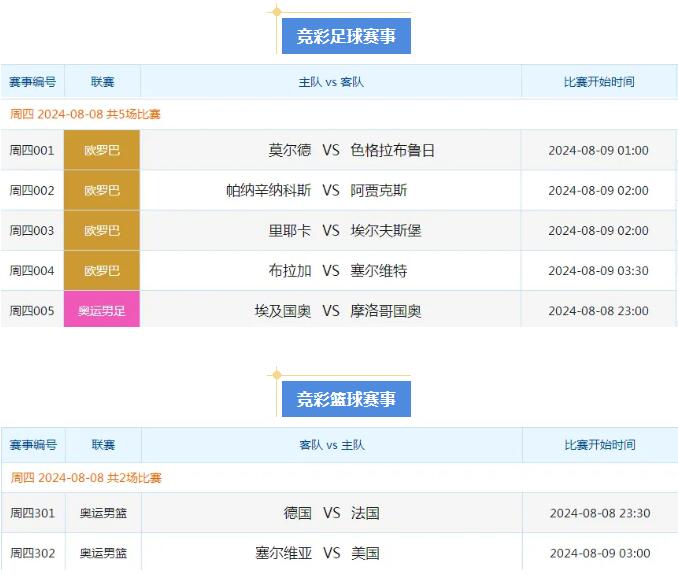Click the basketball 联赛 column header
The width and height of the screenshot is (678, 576).
tap(103, 445)
